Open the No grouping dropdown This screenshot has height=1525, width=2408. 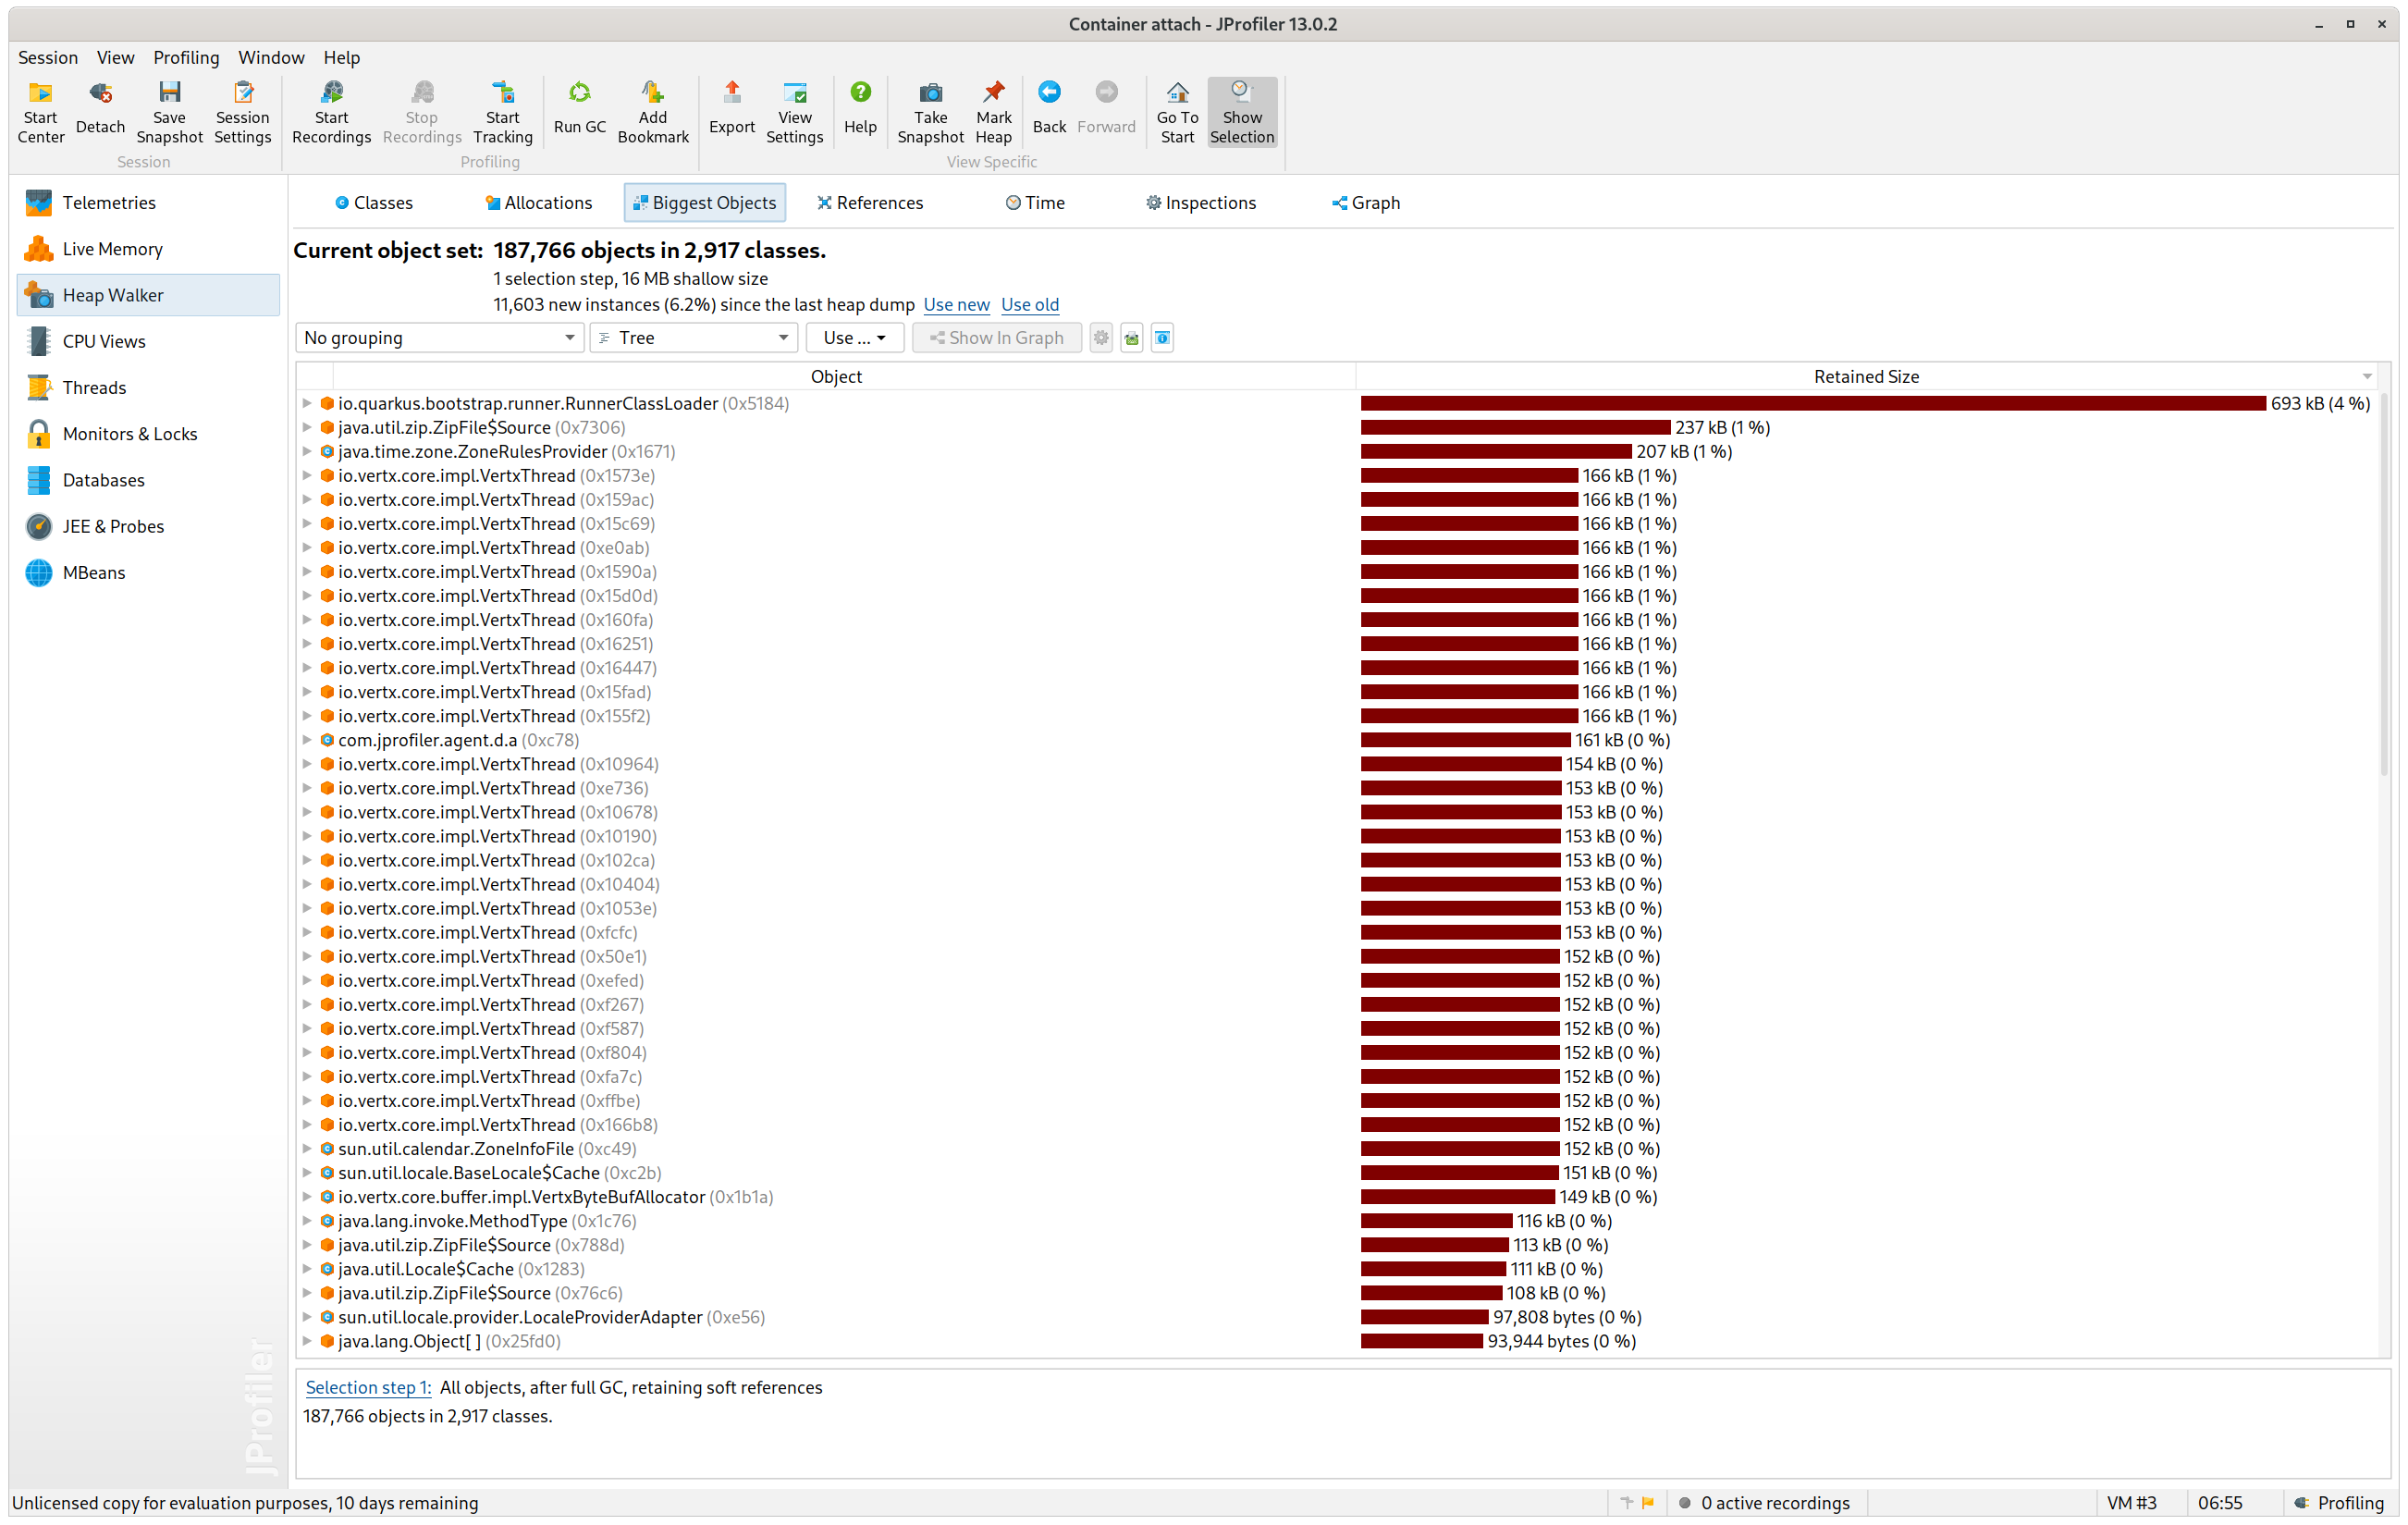[439, 338]
